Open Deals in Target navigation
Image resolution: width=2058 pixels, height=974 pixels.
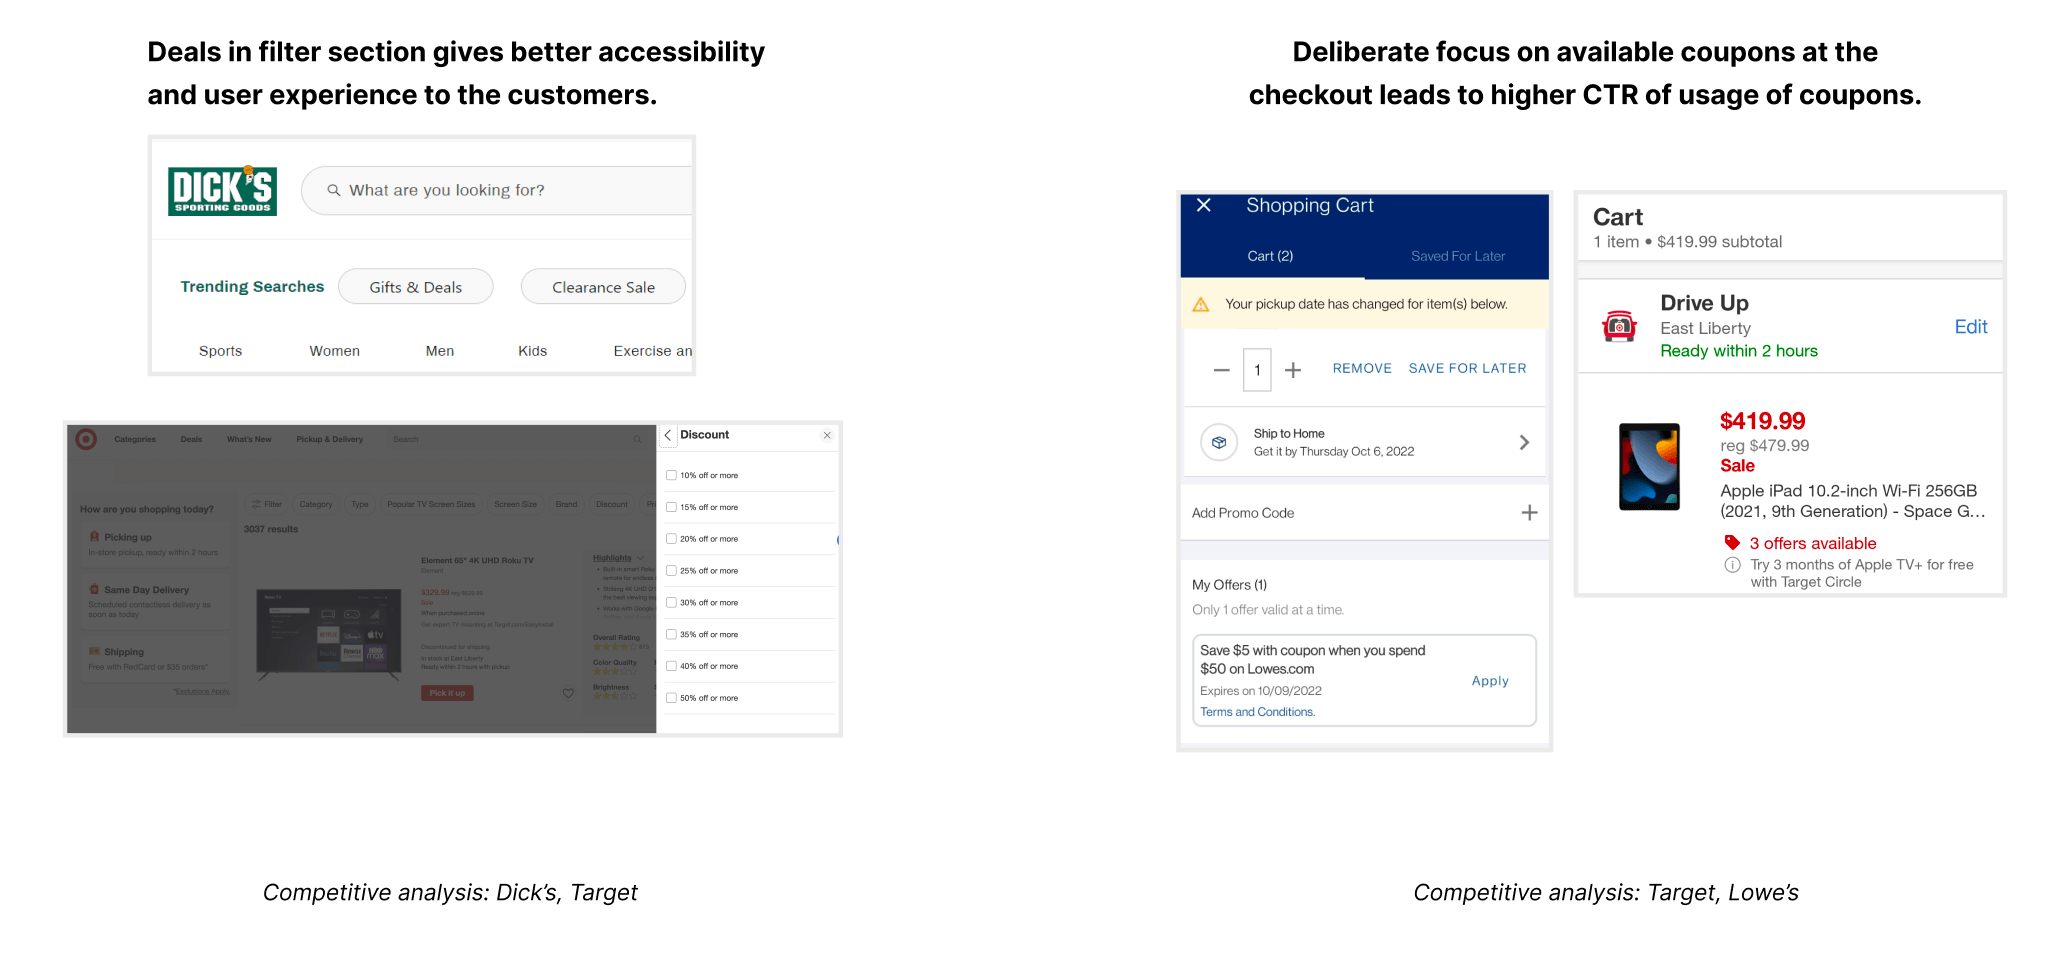pyautogui.click(x=191, y=439)
